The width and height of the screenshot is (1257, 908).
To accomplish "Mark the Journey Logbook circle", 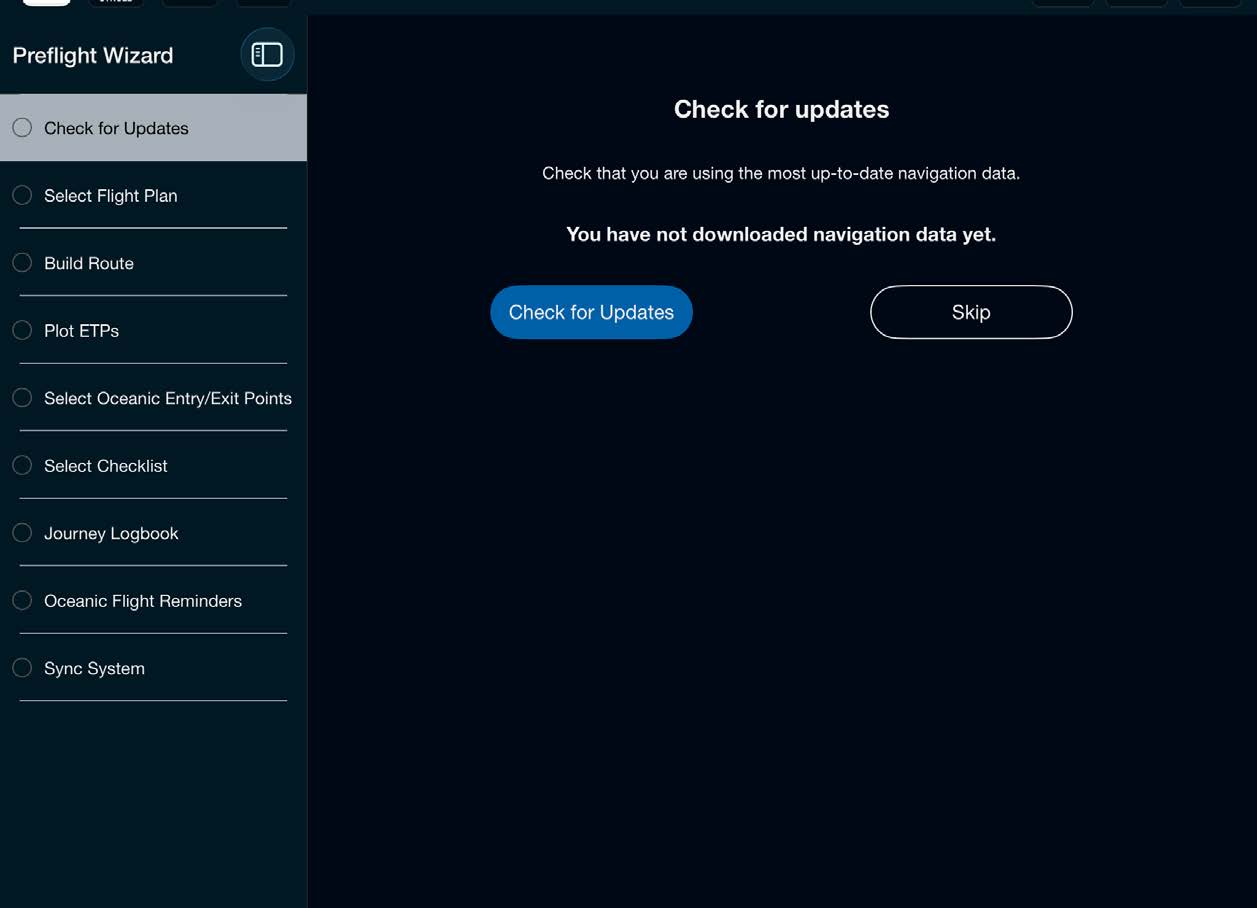I will (x=22, y=533).
